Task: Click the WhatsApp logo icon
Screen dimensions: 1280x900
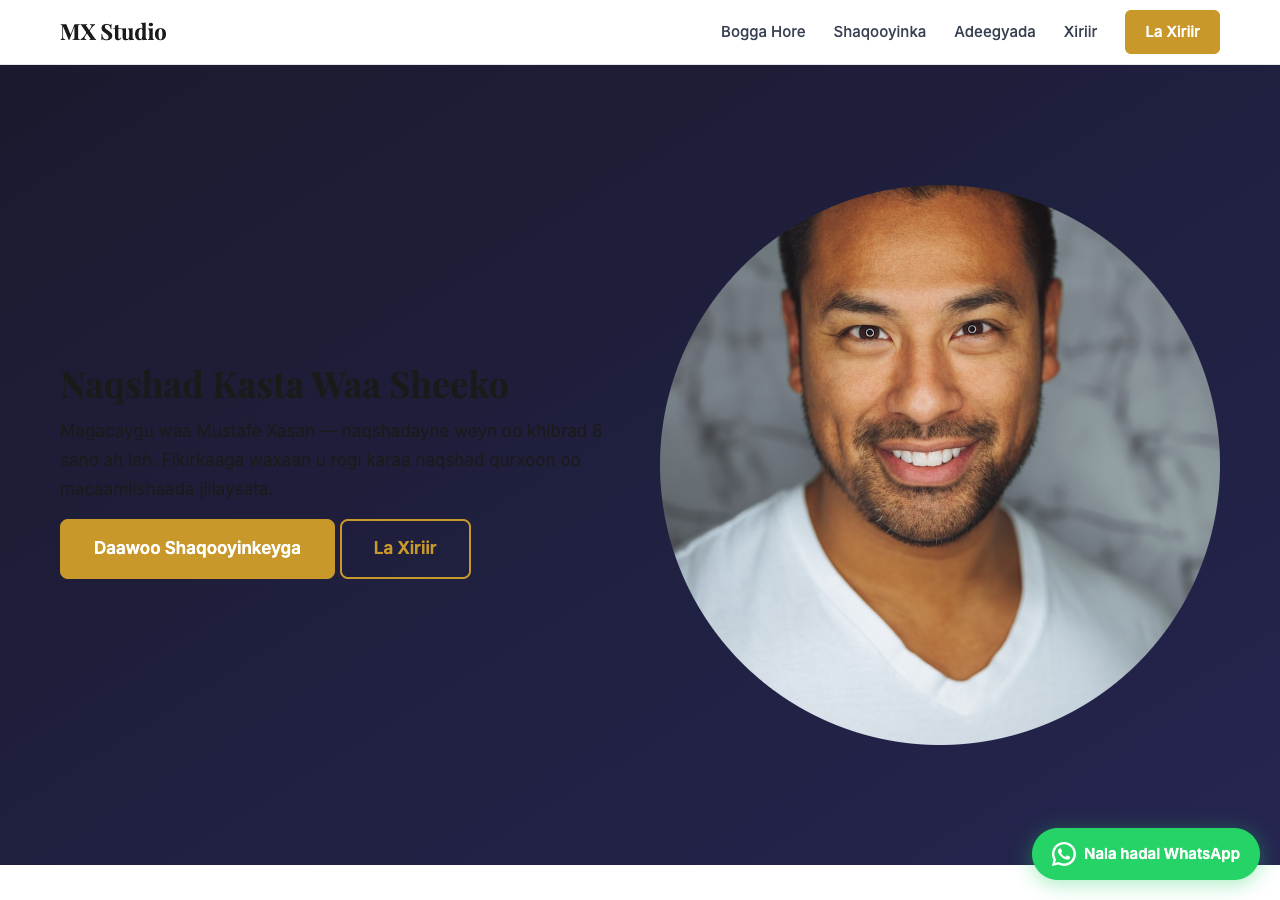Action: click(1064, 854)
